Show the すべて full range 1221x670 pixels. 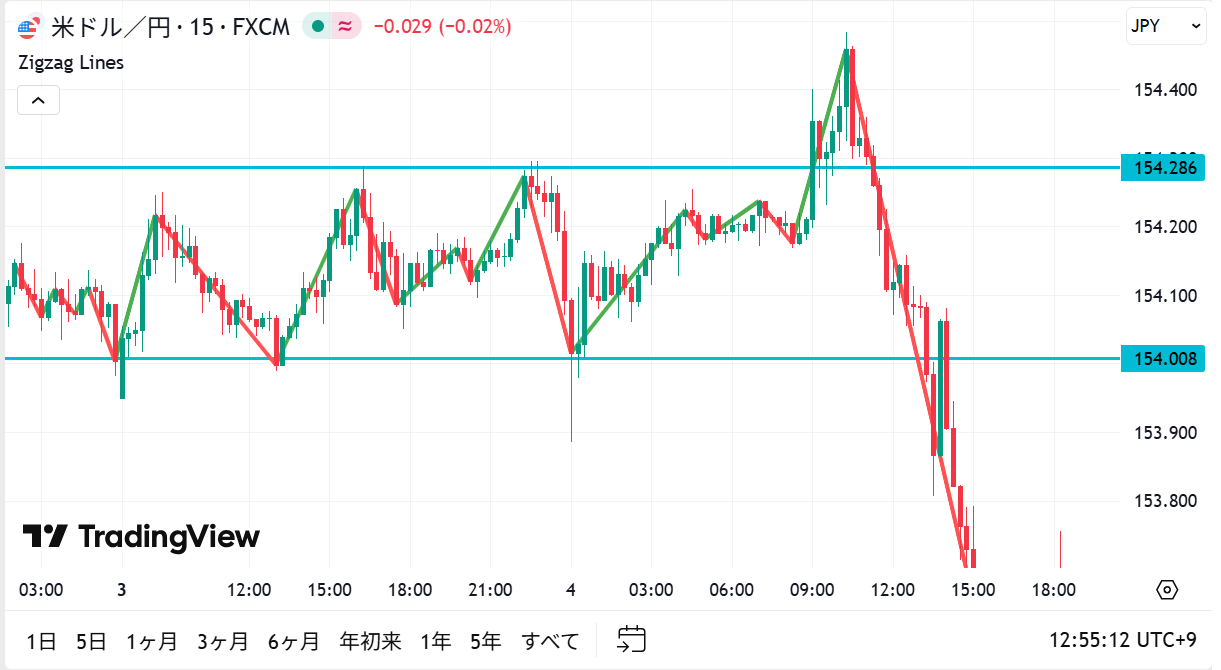tap(550, 641)
